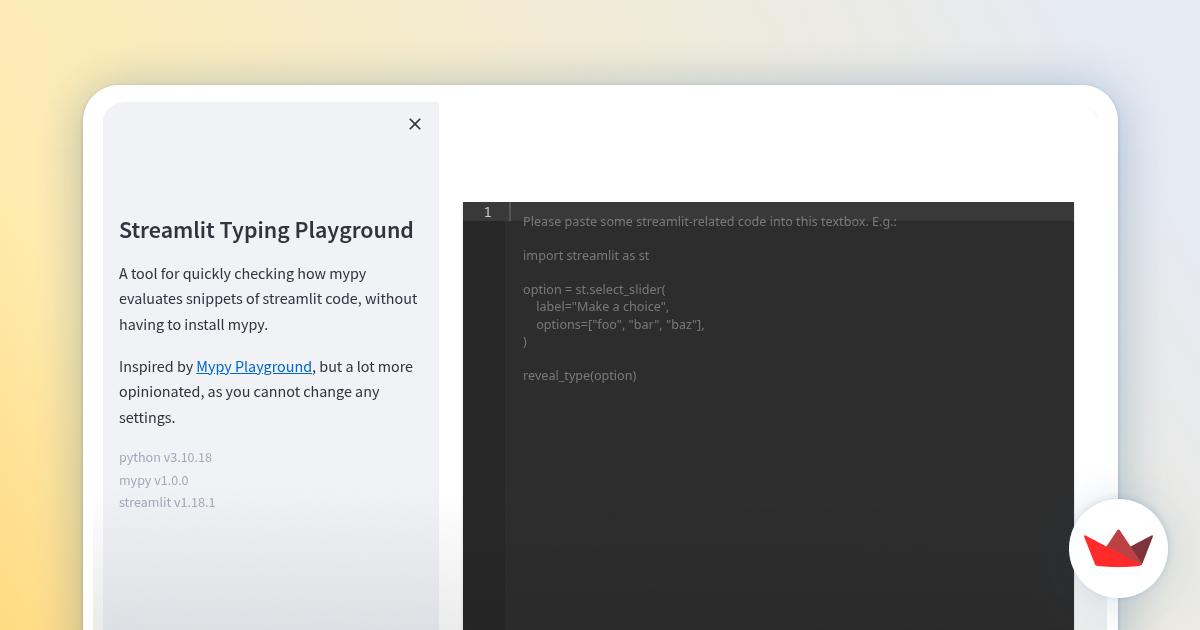This screenshot has height=630, width=1200.
Task: Click the streamlit v1.18.1 version label
Action: [167, 502]
